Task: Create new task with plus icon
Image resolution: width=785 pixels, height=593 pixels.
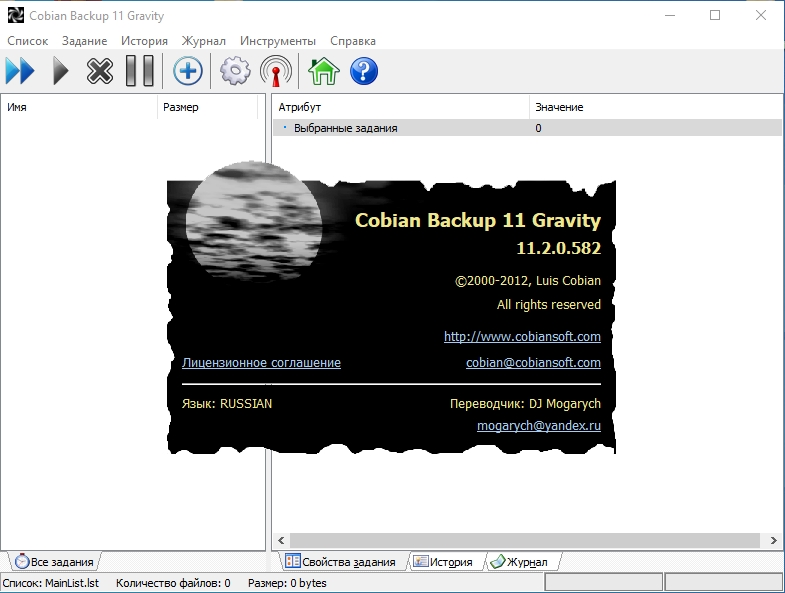Action: coord(188,71)
